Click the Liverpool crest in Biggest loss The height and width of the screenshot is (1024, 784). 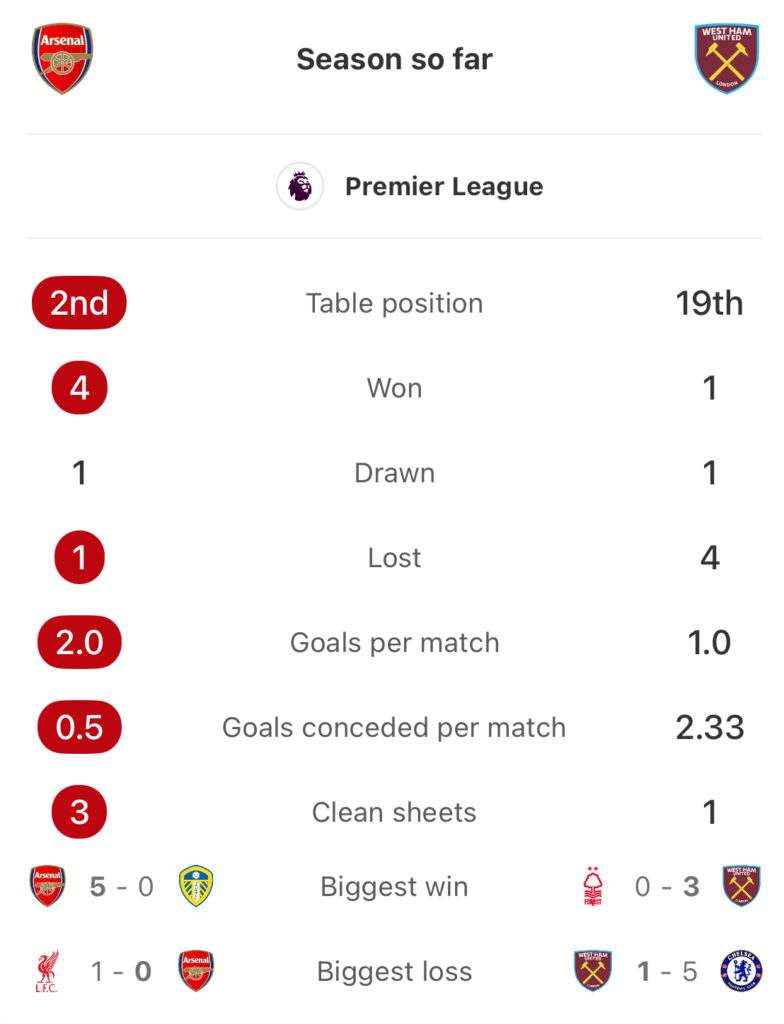[x=47, y=971]
